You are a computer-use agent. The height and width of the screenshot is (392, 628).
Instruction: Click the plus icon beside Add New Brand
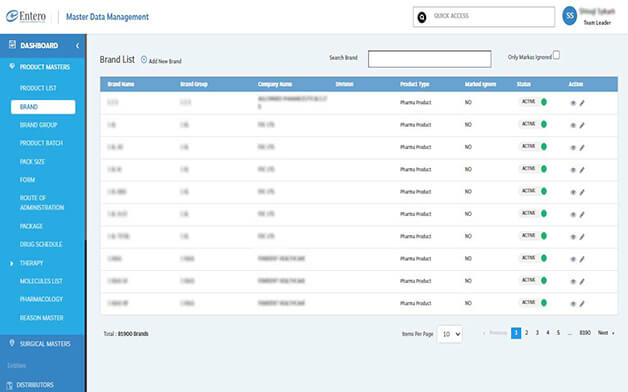point(144,60)
